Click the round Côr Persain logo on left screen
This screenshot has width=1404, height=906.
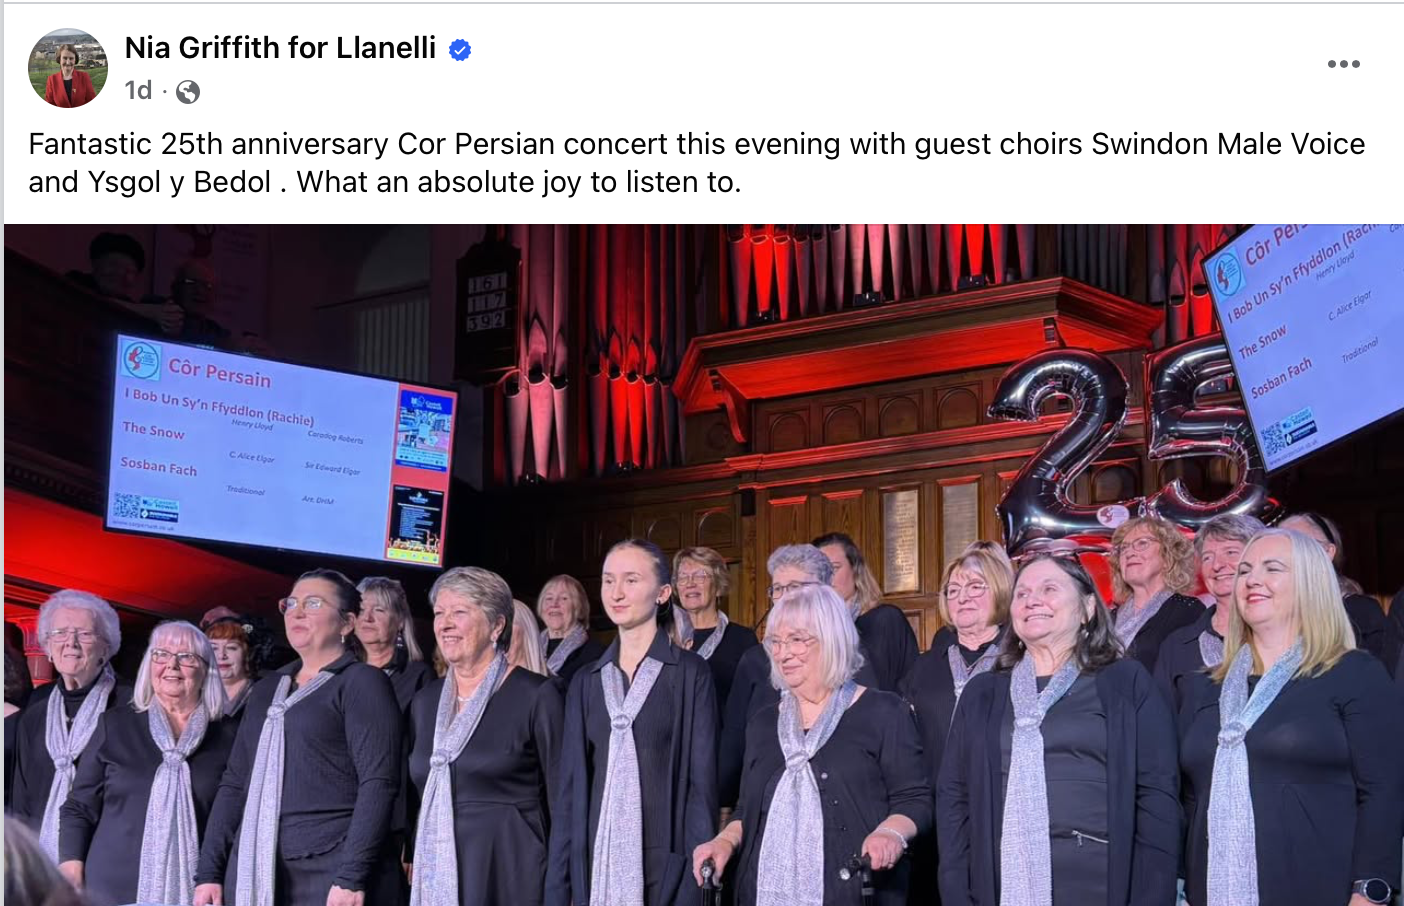click(x=141, y=359)
